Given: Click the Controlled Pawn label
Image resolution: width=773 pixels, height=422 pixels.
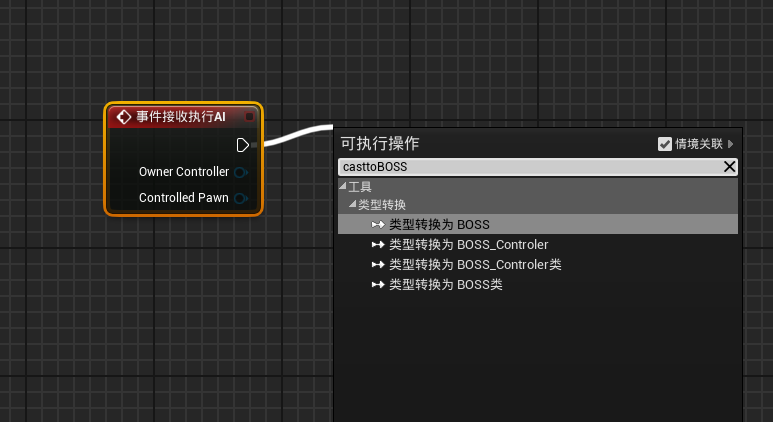Looking at the screenshot, I should tap(184, 198).
